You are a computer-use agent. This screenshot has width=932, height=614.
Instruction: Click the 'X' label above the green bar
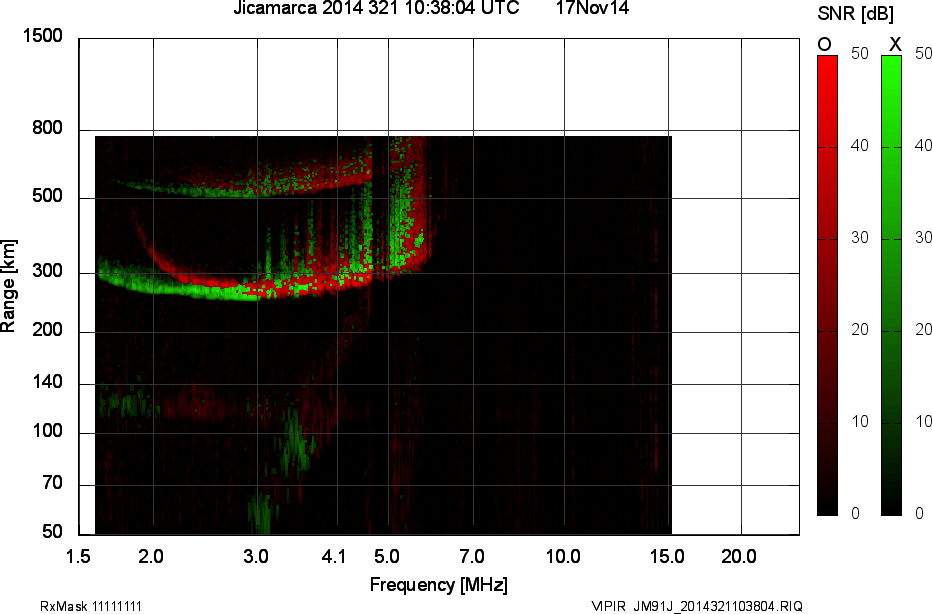895,45
